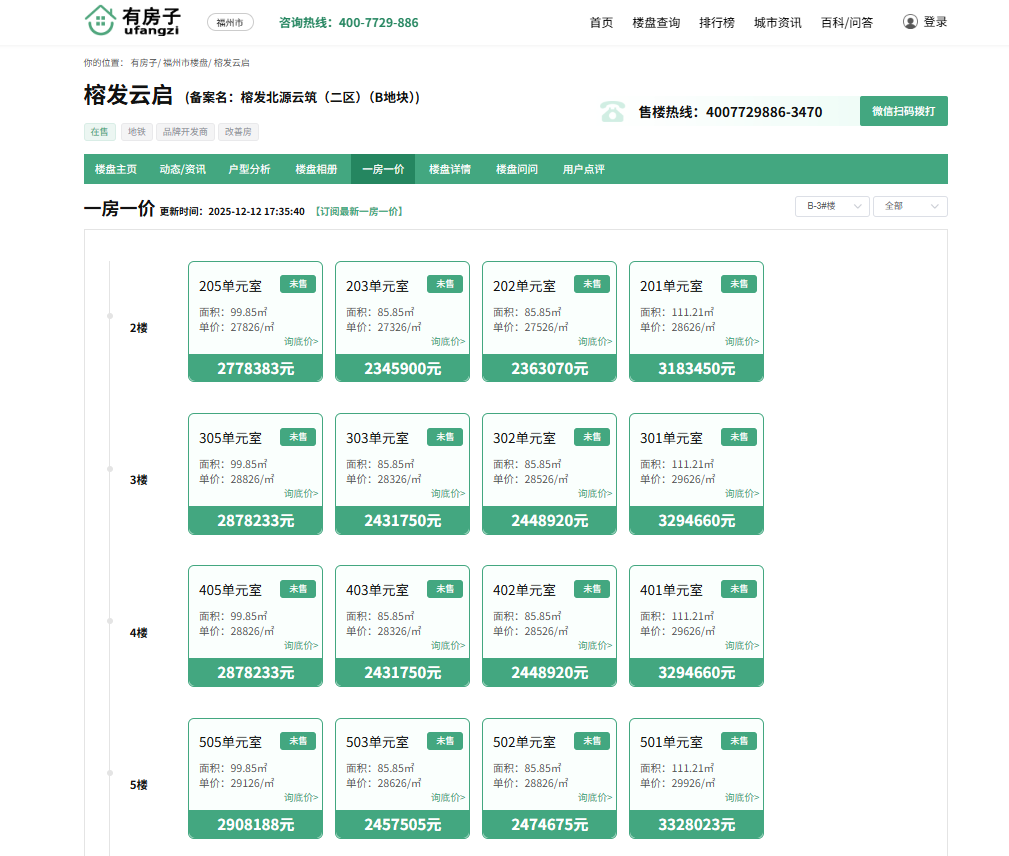Open the 福州市 city selector
1009x856 pixels.
pyautogui.click(x=230, y=22)
